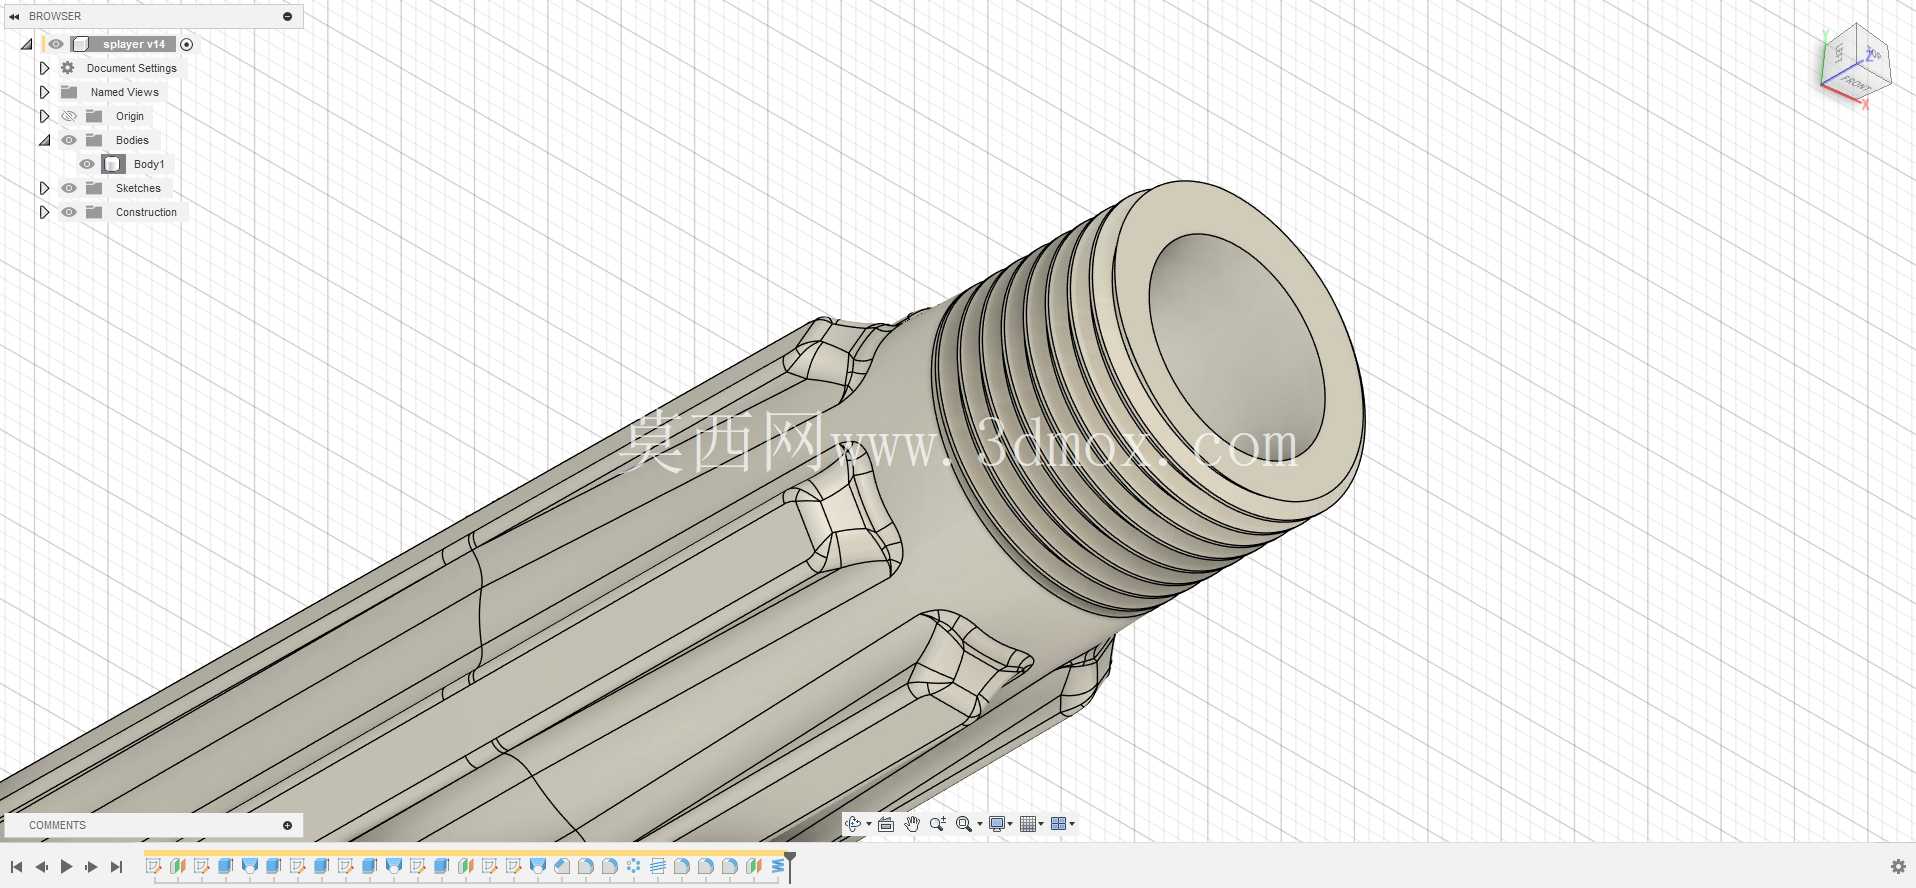Screen dimensions: 1916x888
Task: Select the Named Views label
Action: (125, 92)
